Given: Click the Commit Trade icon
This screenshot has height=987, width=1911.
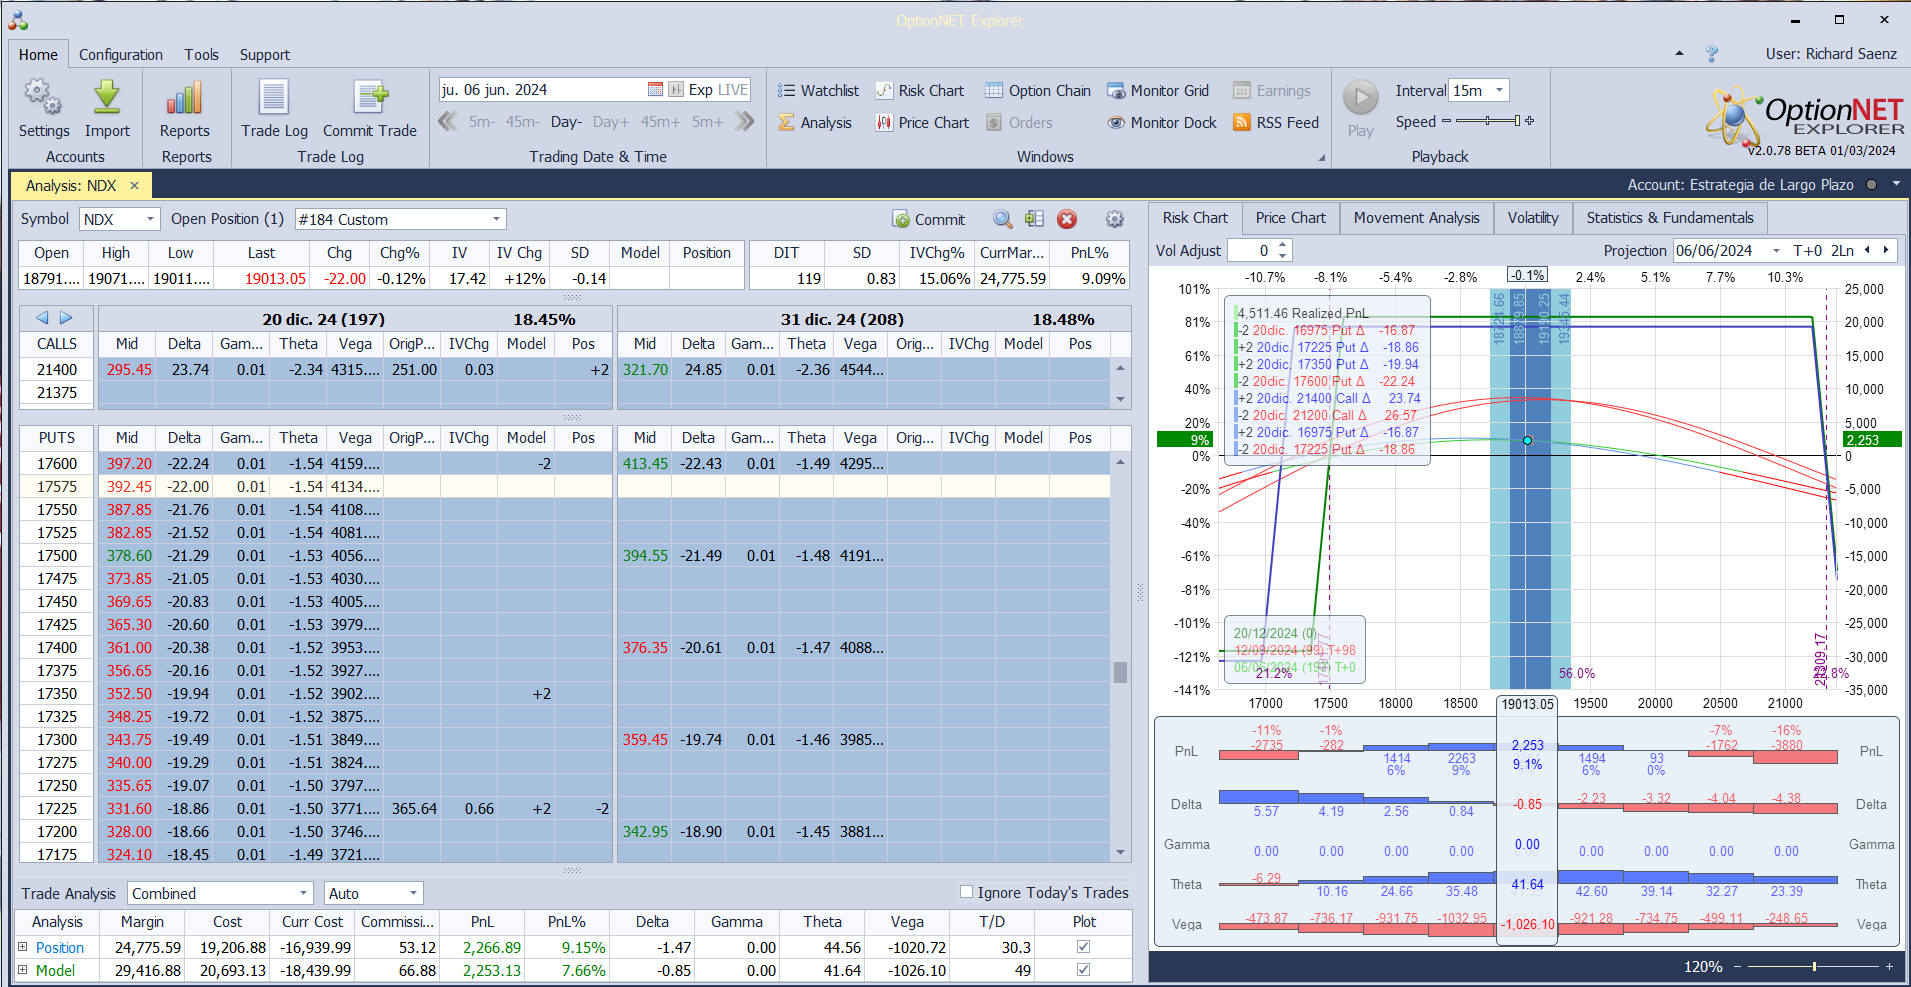Looking at the screenshot, I should tap(370, 98).
